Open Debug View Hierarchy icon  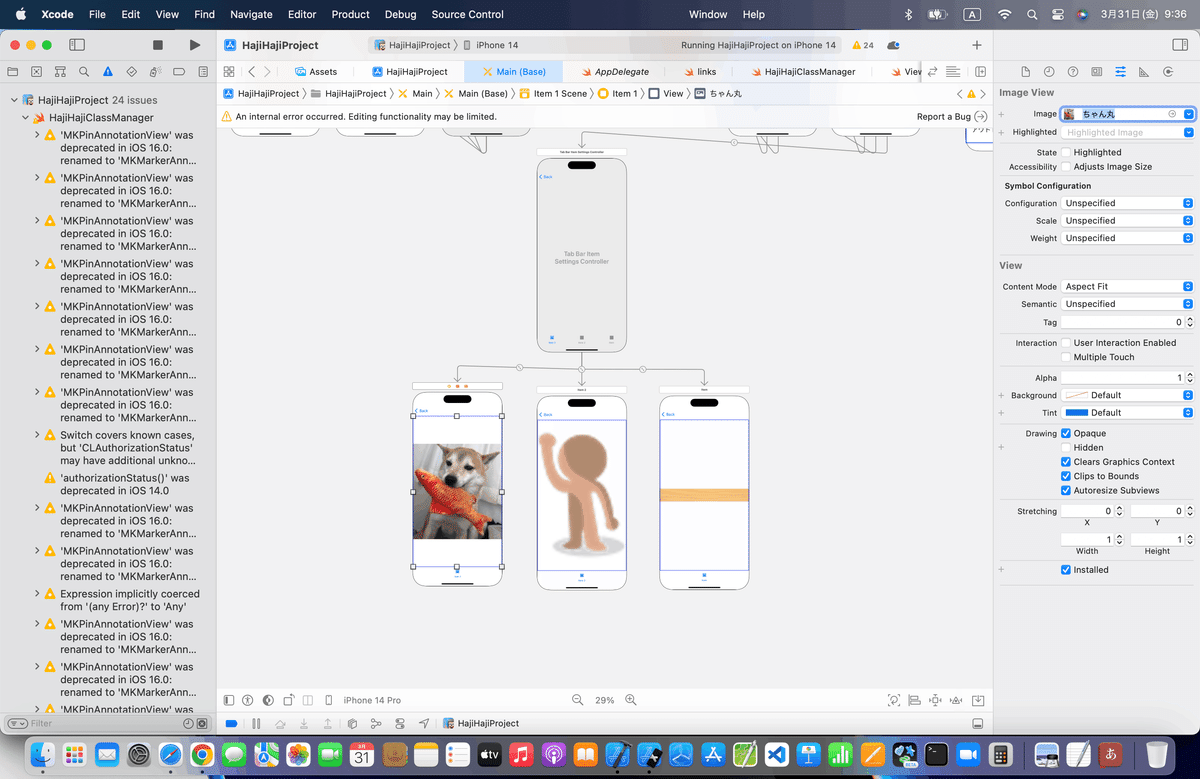pos(352,723)
